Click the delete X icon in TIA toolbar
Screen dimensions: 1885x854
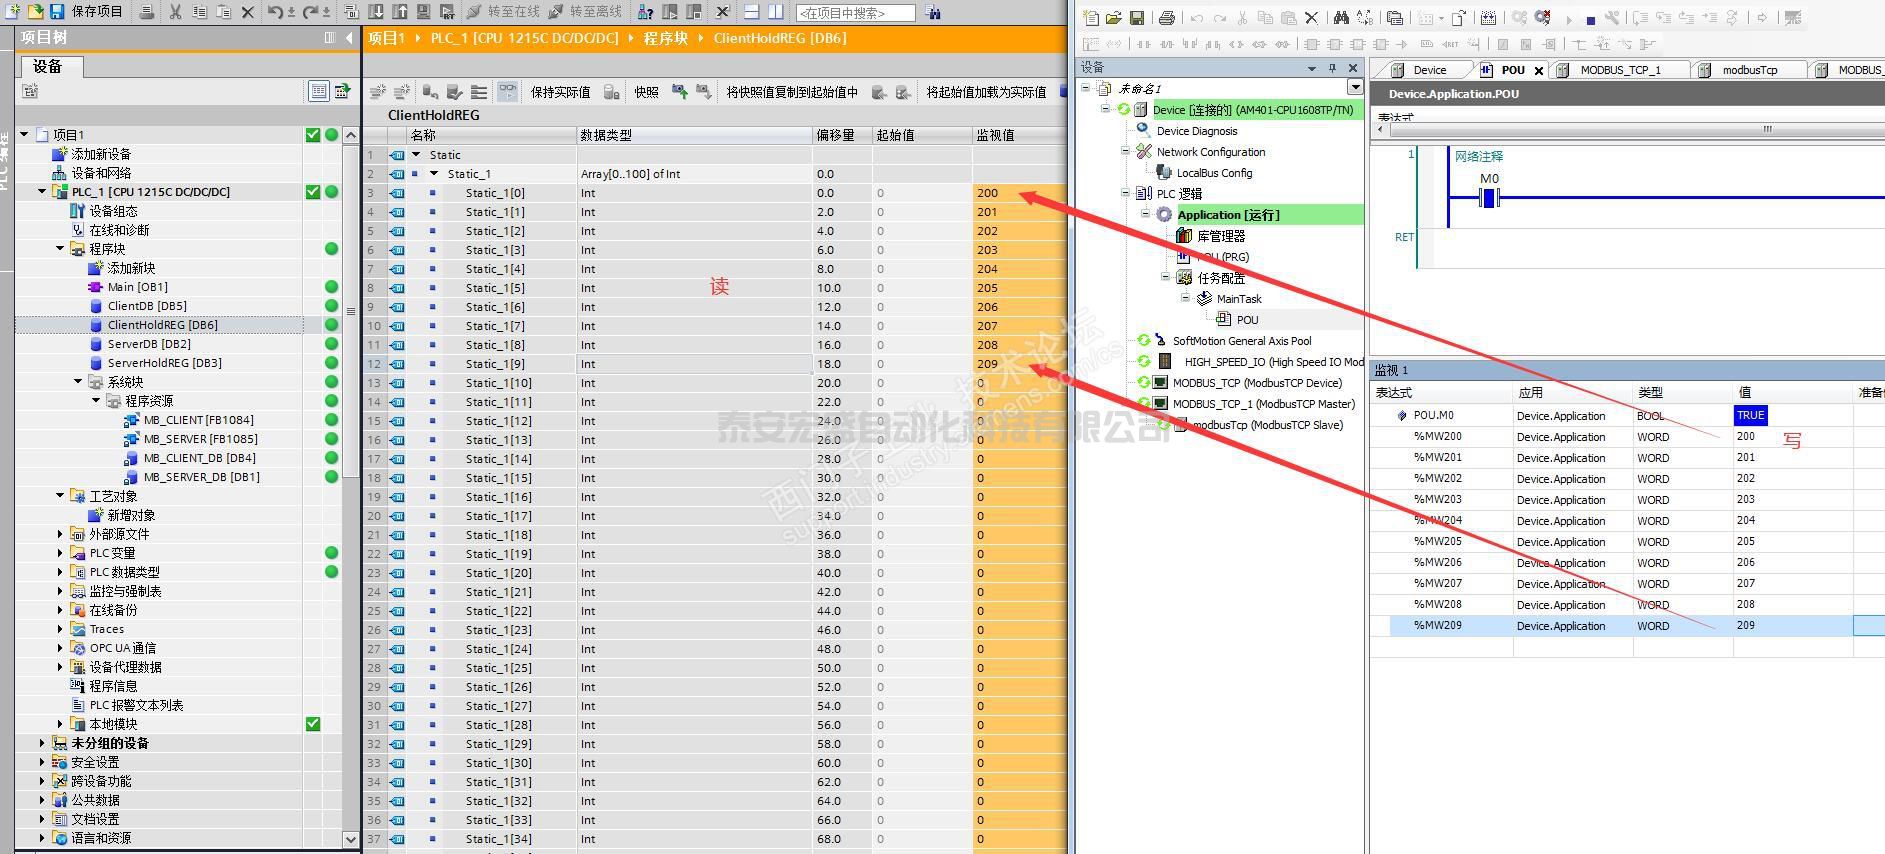[247, 12]
